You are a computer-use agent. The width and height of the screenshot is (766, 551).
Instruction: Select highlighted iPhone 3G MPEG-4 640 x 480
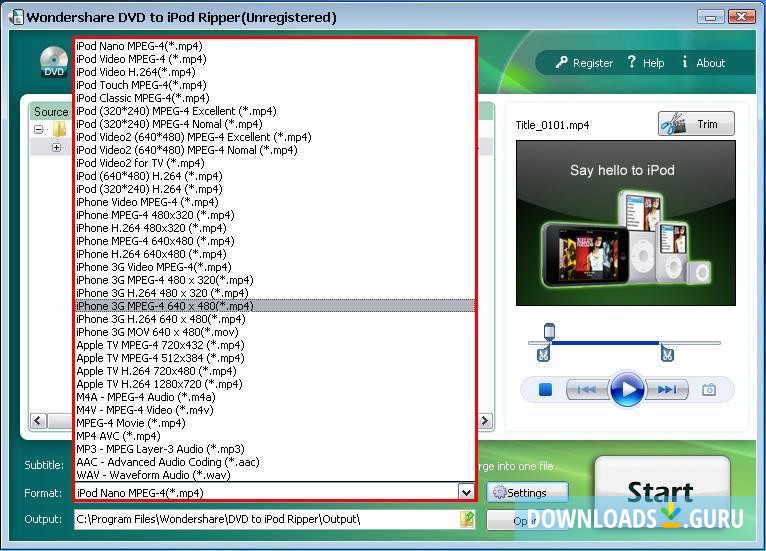click(275, 306)
